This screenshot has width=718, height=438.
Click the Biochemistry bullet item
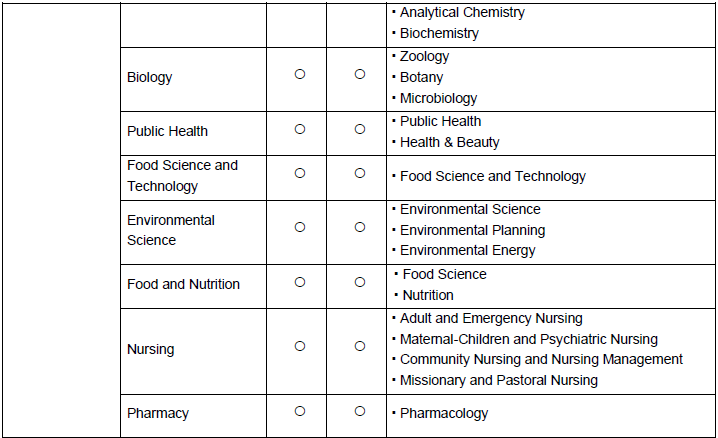[439, 33]
